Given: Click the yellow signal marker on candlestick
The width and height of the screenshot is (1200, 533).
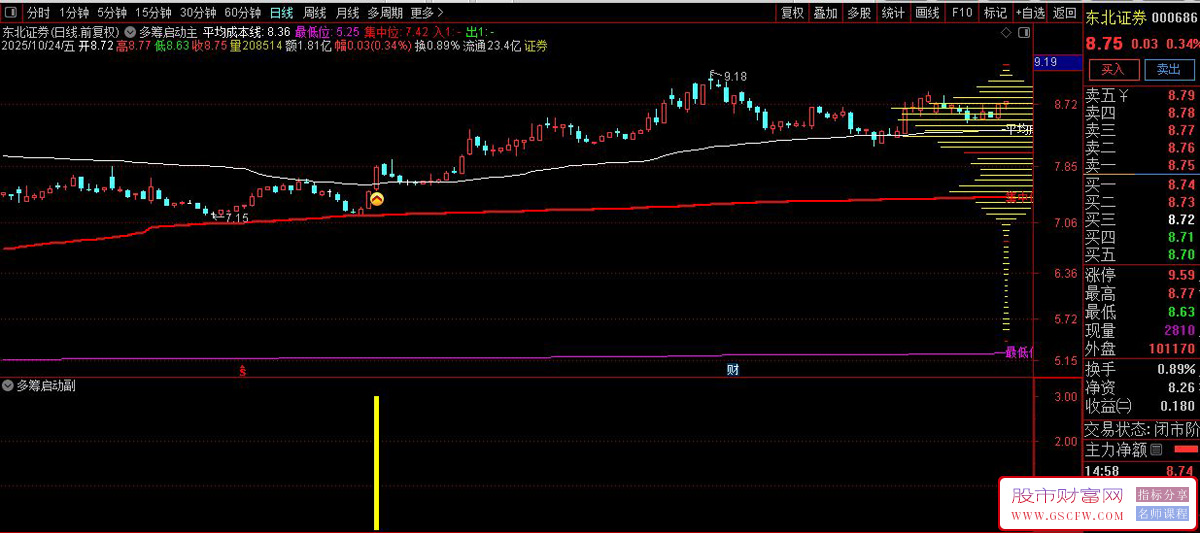Looking at the screenshot, I should [x=377, y=200].
